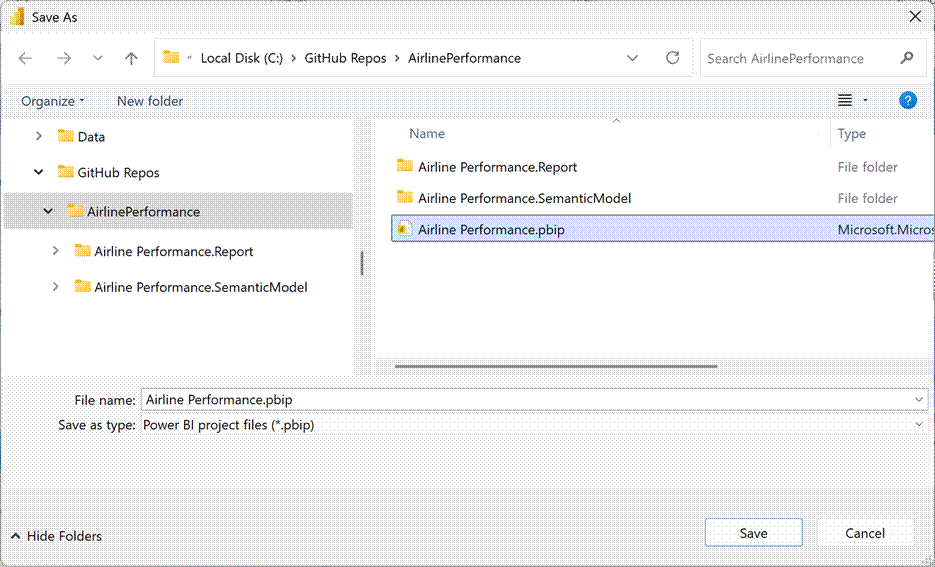This screenshot has width=935, height=567.
Task: Click the Back navigation arrow
Action: pos(26,58)
